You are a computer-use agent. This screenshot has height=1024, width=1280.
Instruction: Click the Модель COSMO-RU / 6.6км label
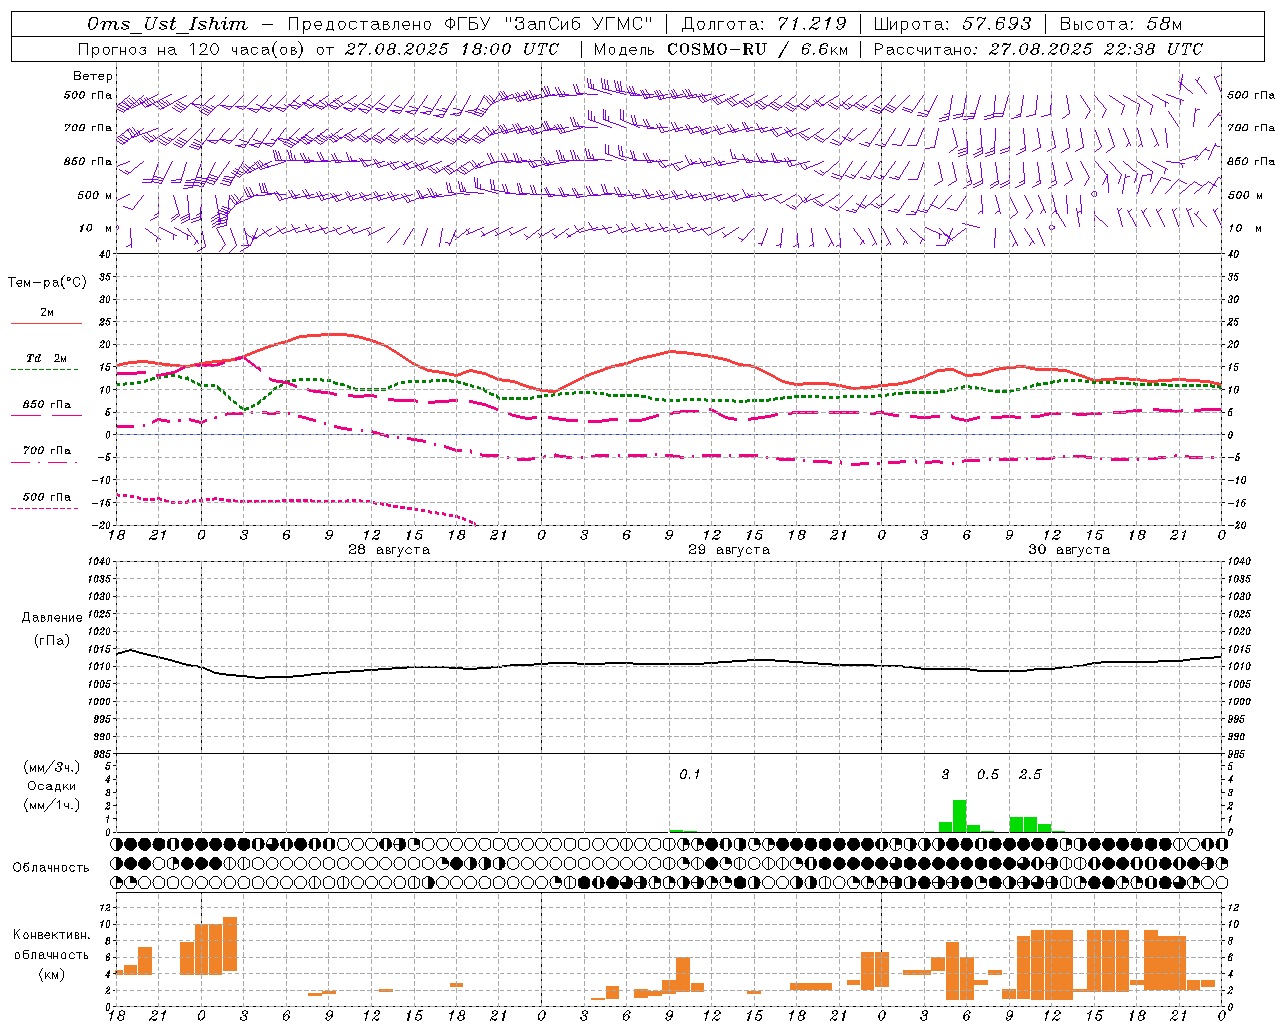click(721, 49)
